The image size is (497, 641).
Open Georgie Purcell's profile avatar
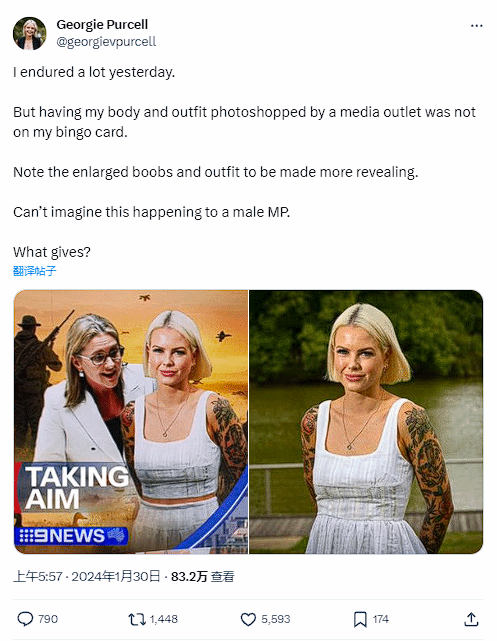(x=29, y=34)
